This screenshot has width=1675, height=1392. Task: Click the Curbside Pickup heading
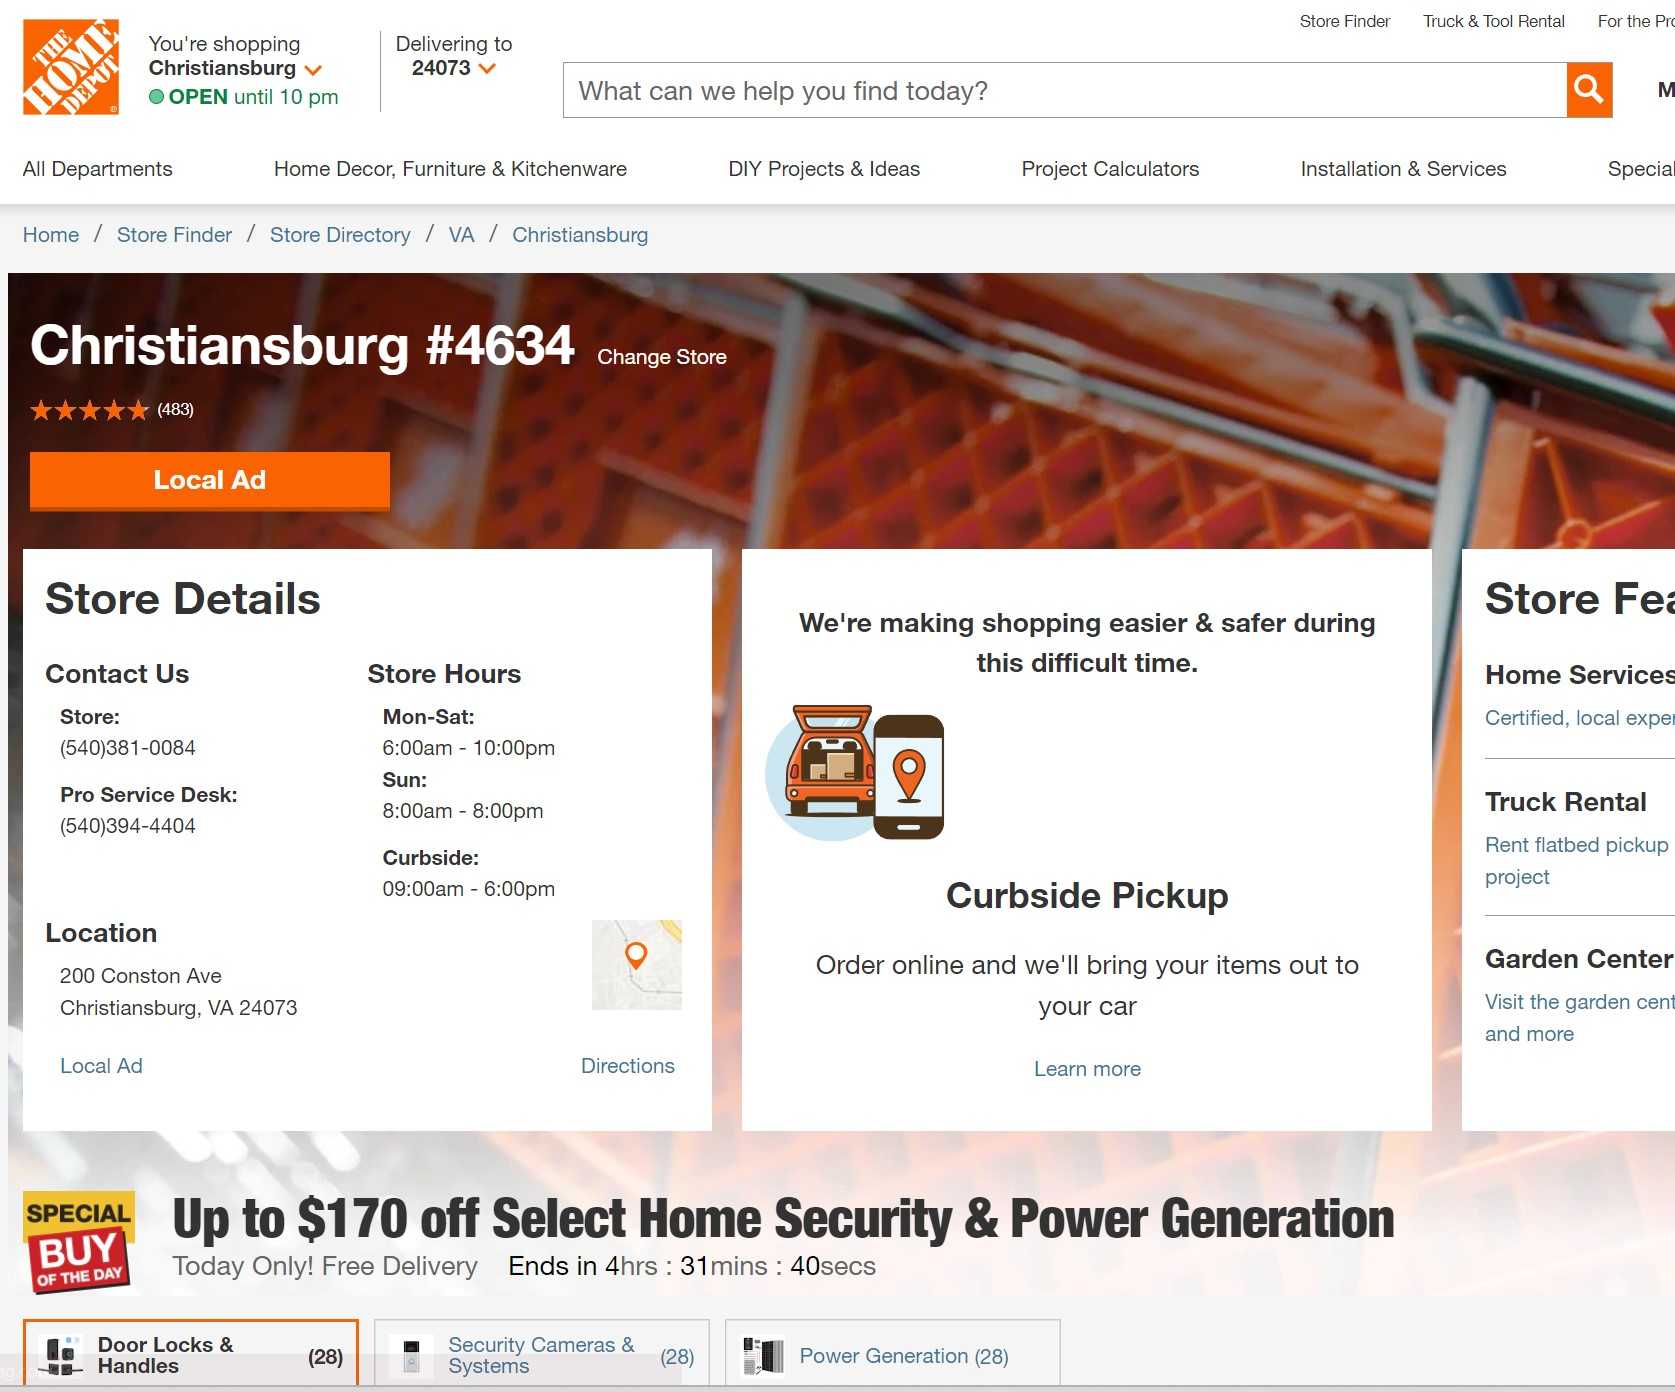pyautogui.click(x=1087, y=896)
